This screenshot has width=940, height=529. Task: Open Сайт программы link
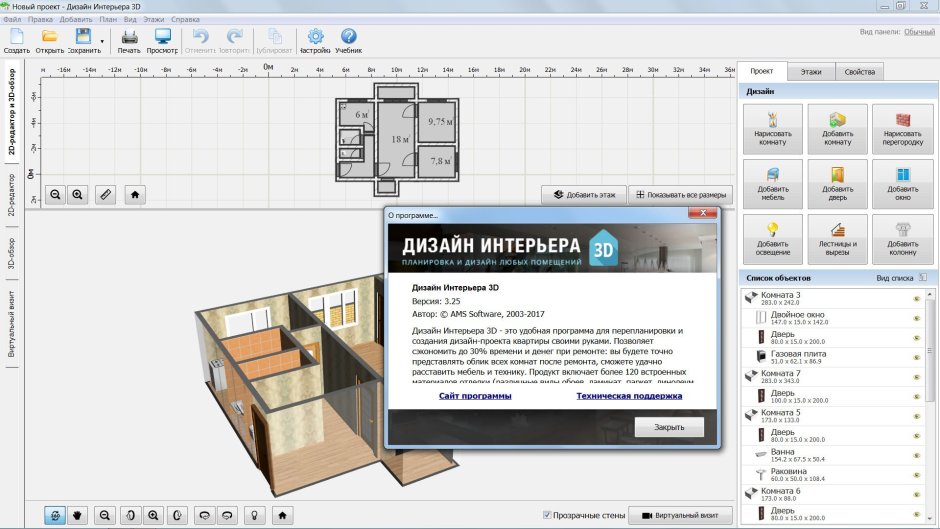[475, 396]
